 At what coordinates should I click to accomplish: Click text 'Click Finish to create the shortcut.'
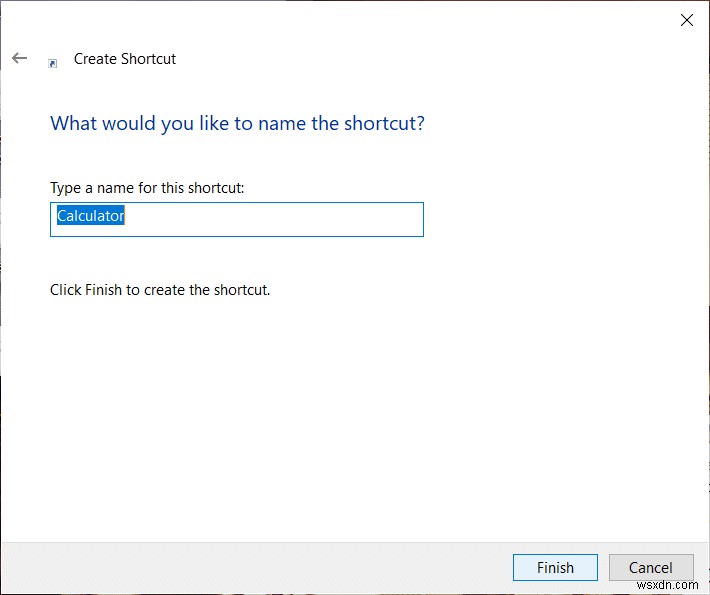[x=160, y=290]
